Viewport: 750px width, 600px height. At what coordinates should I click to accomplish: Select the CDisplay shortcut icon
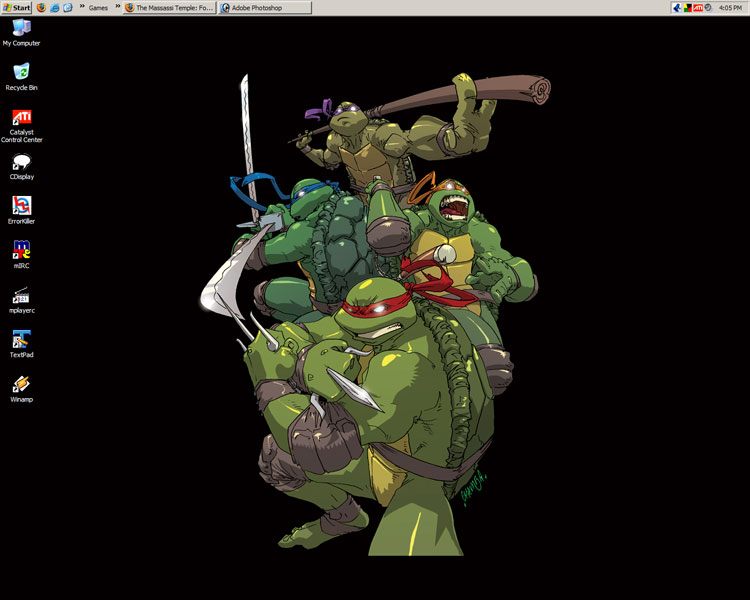point(22,166)
